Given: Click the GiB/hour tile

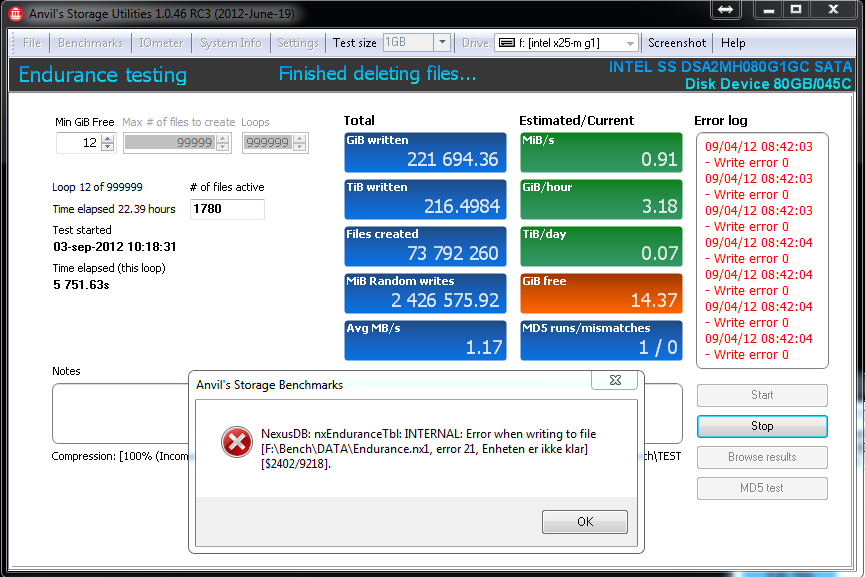Looking at the screenshot, I should [x=601, y=199].
